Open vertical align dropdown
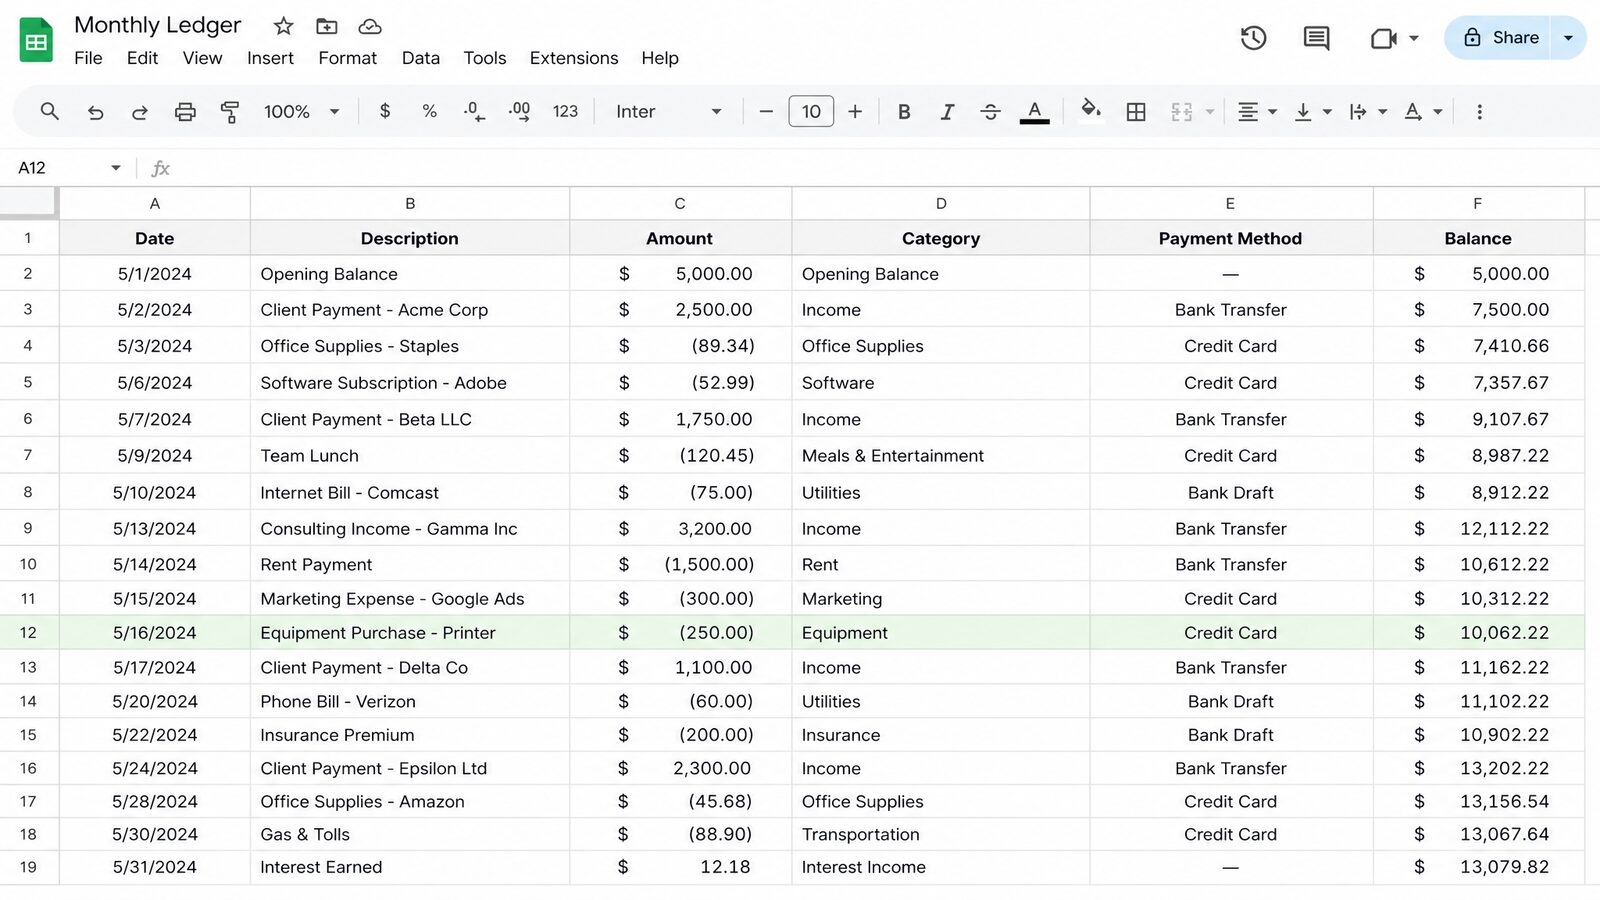The image size is (1600, 900). (1312, 112)
